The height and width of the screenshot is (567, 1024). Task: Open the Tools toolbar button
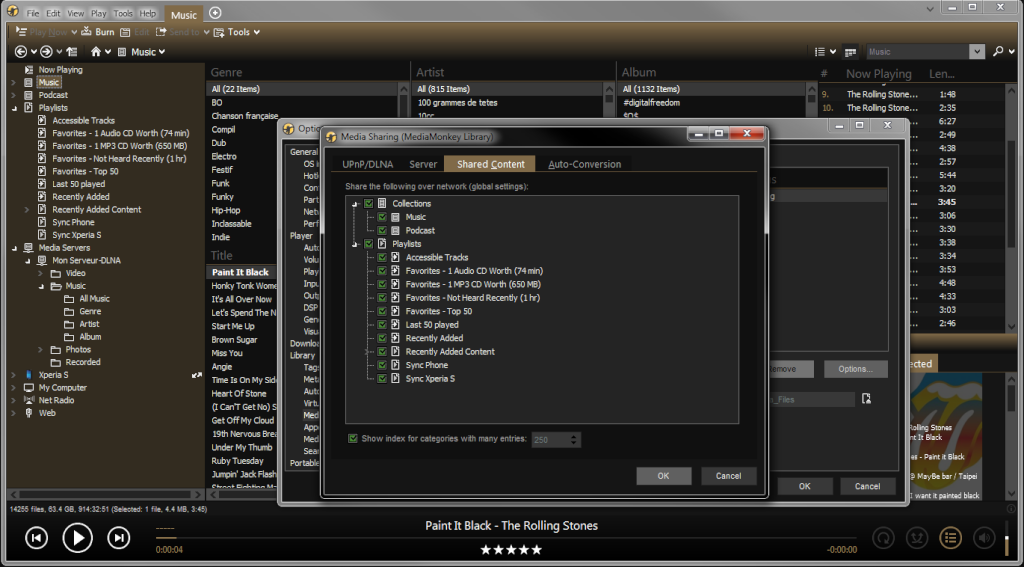coord(236,32)
